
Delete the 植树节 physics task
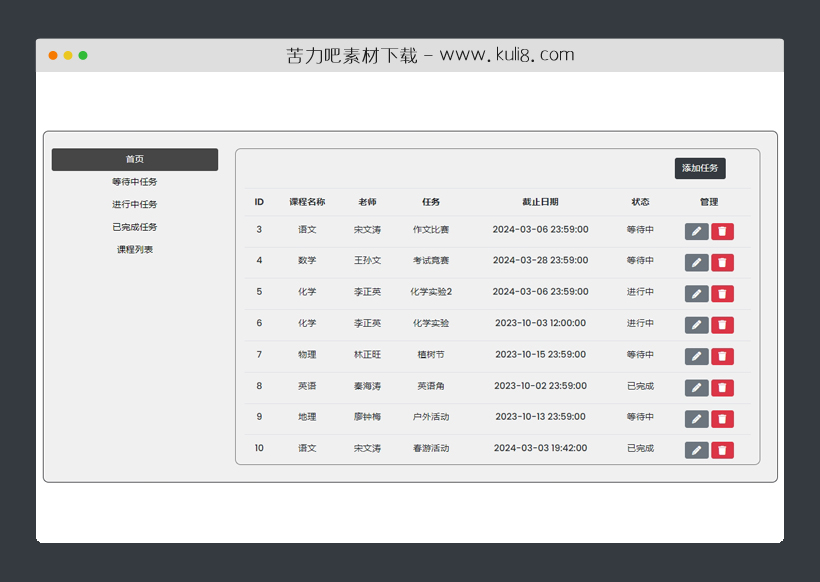[722, 355]
